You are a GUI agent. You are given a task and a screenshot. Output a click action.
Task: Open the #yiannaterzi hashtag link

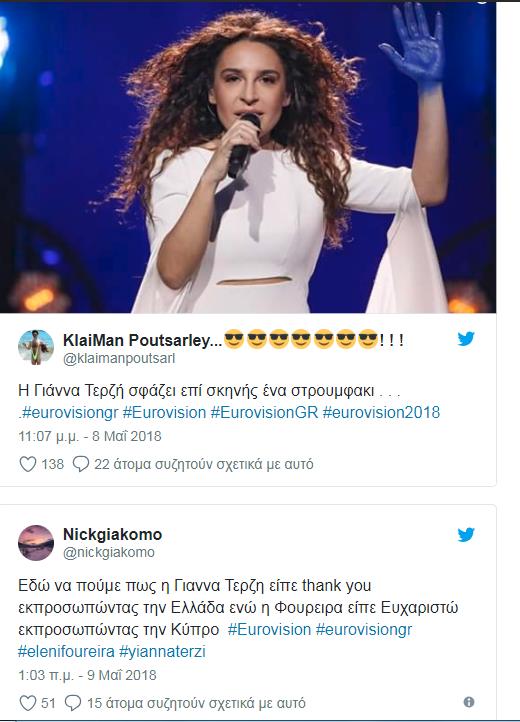[162, 651]
